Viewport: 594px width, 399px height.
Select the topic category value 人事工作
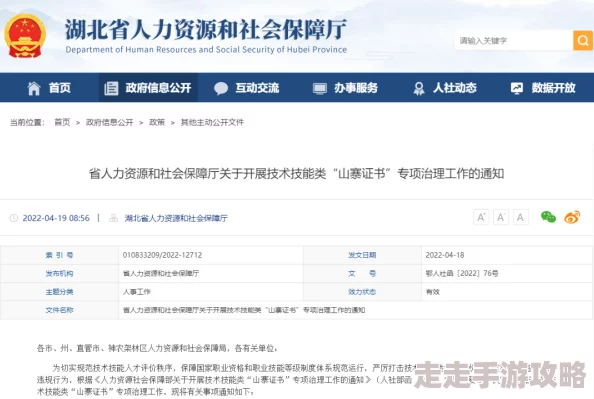point(137,292)
